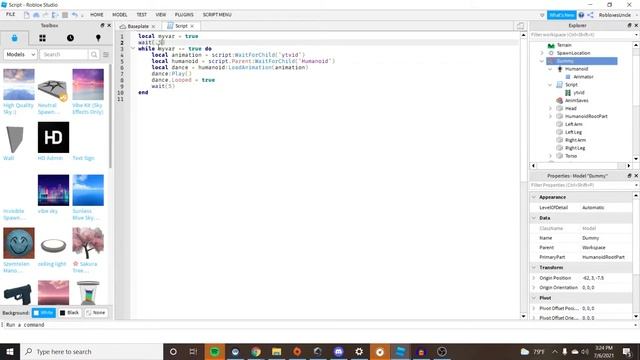Click the help question mark icon
640x360 pixels.
581,15
